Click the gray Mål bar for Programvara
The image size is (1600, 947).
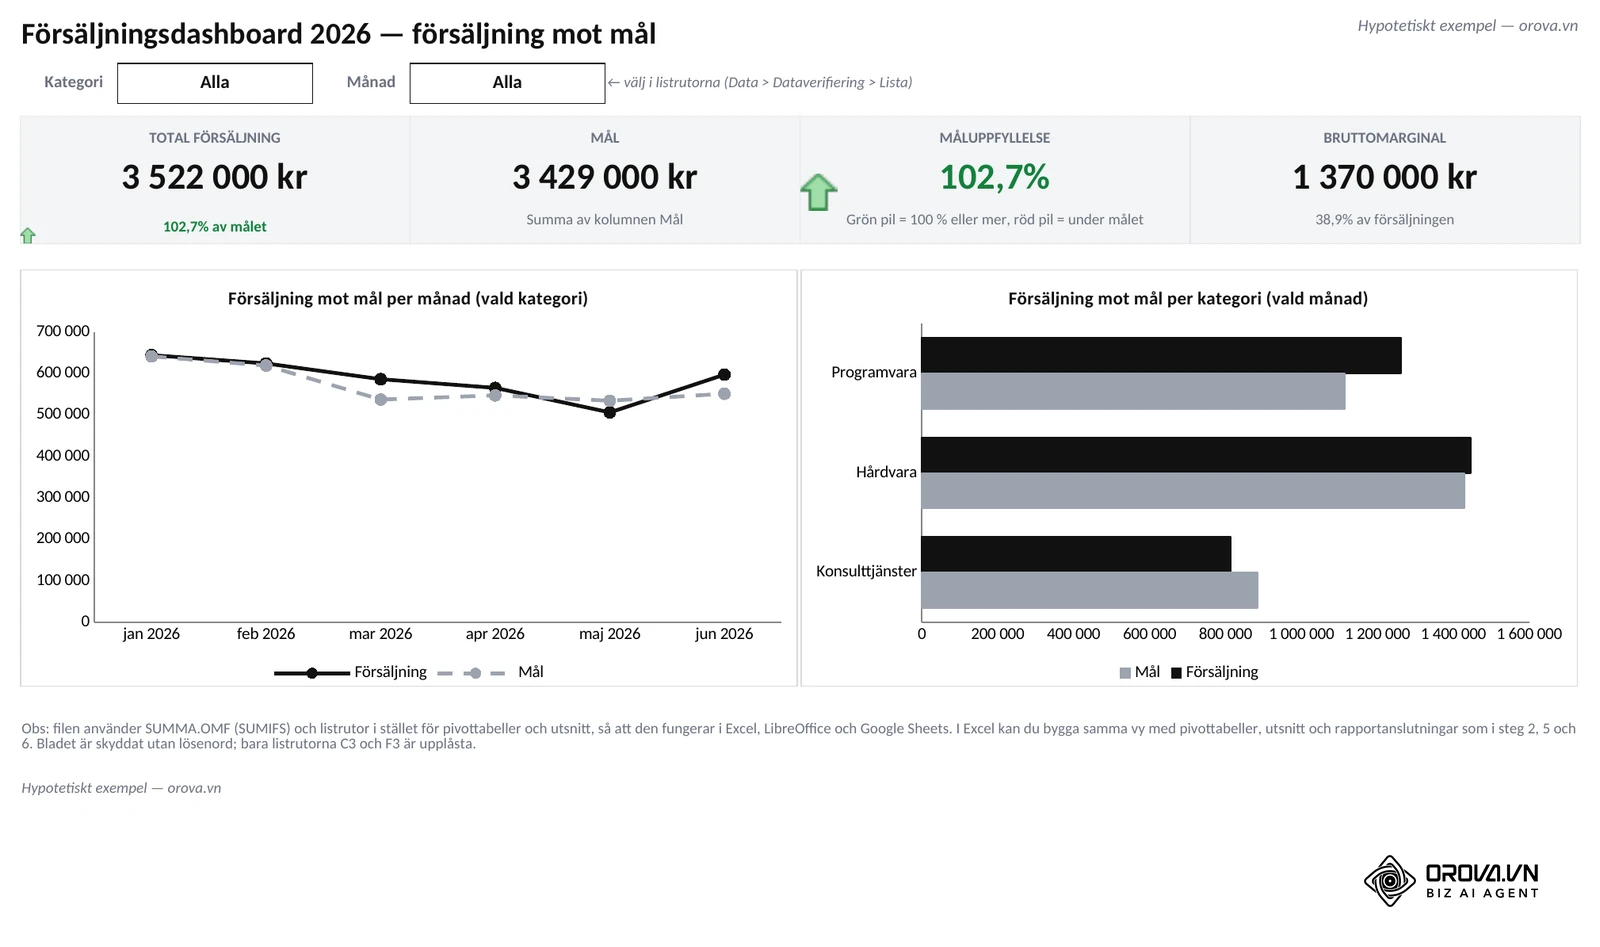coord(1133,391)
